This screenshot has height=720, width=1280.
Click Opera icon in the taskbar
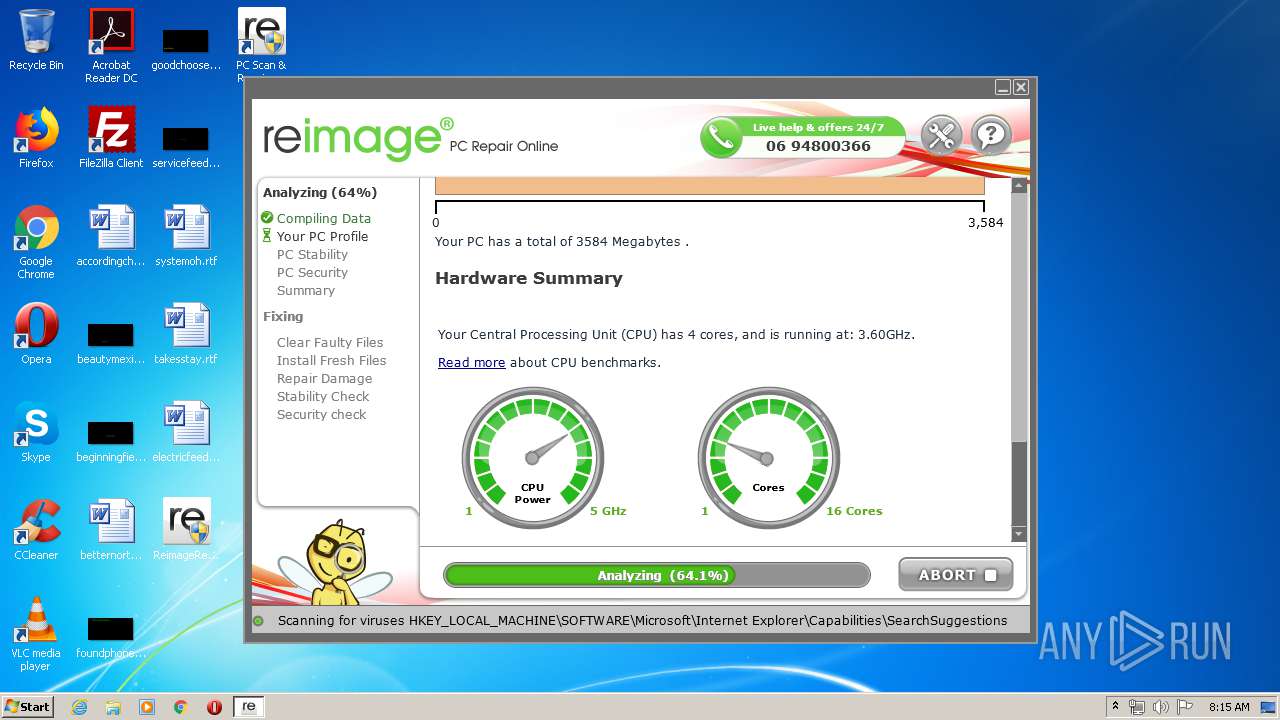click(x=214, y=707)
